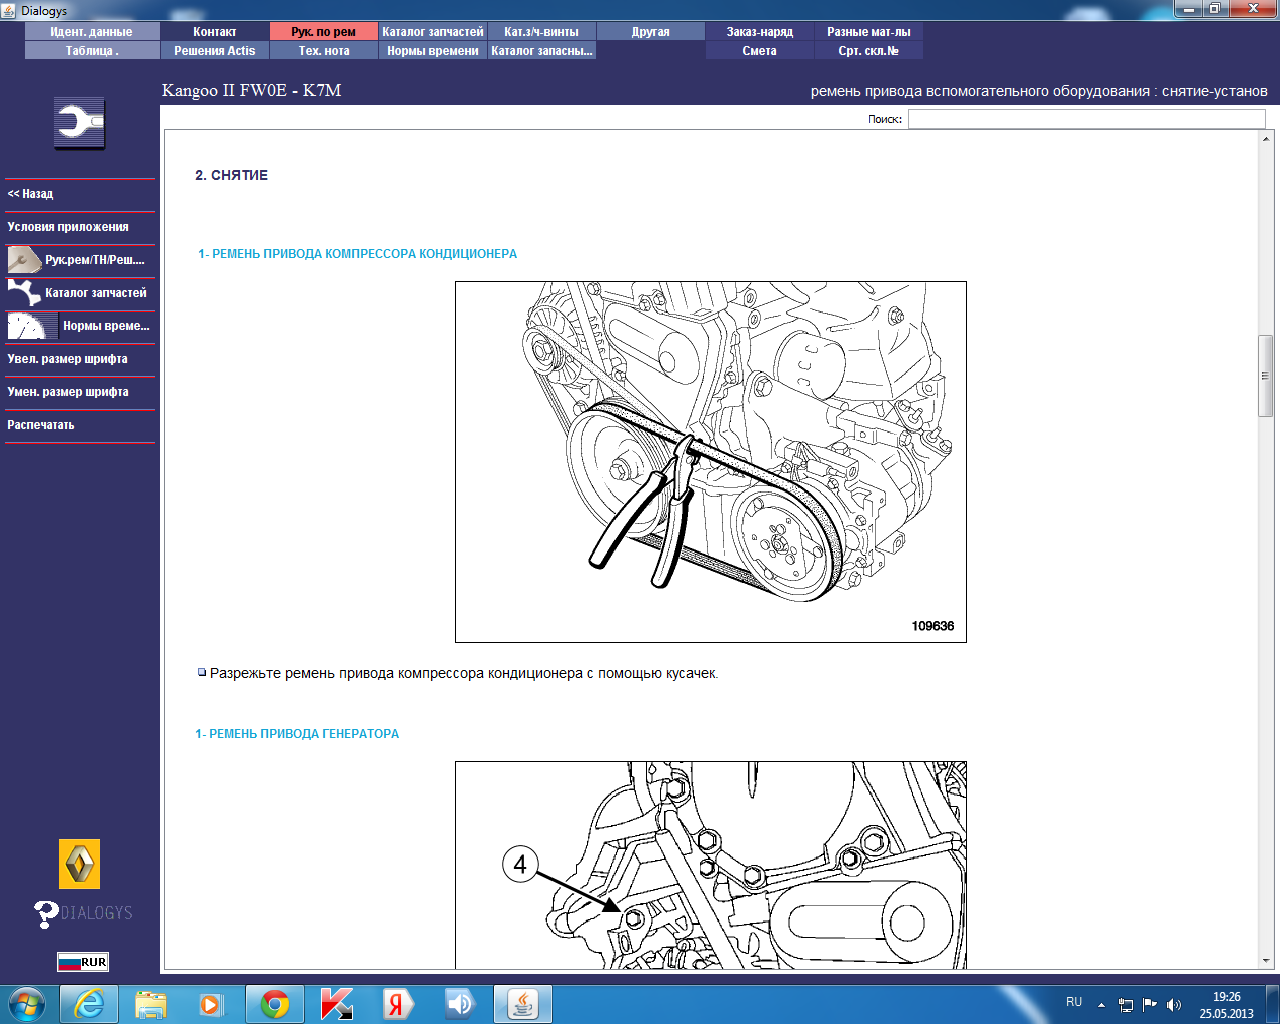The height and width of the screenshot is (1024, 1280).
Task: Open the Решения Actis tab
Action: pos(215,51)
